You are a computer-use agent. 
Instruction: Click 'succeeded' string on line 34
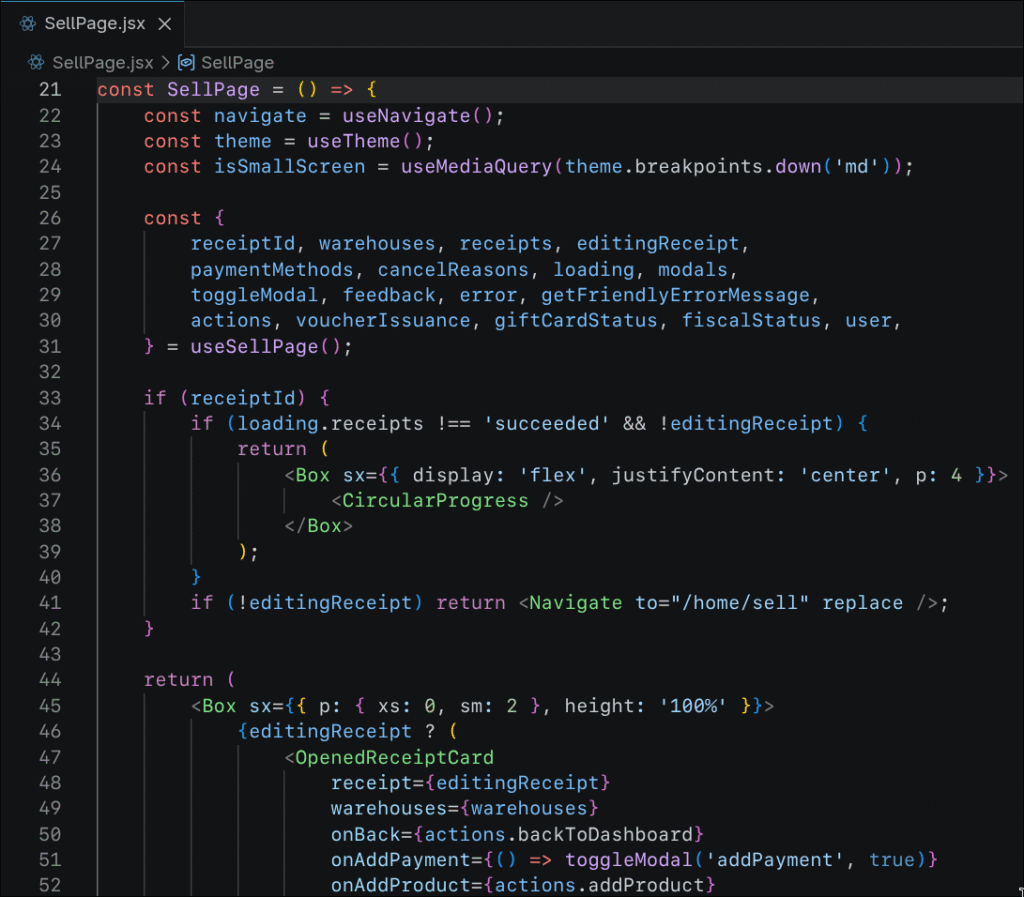tap(547, 424)
